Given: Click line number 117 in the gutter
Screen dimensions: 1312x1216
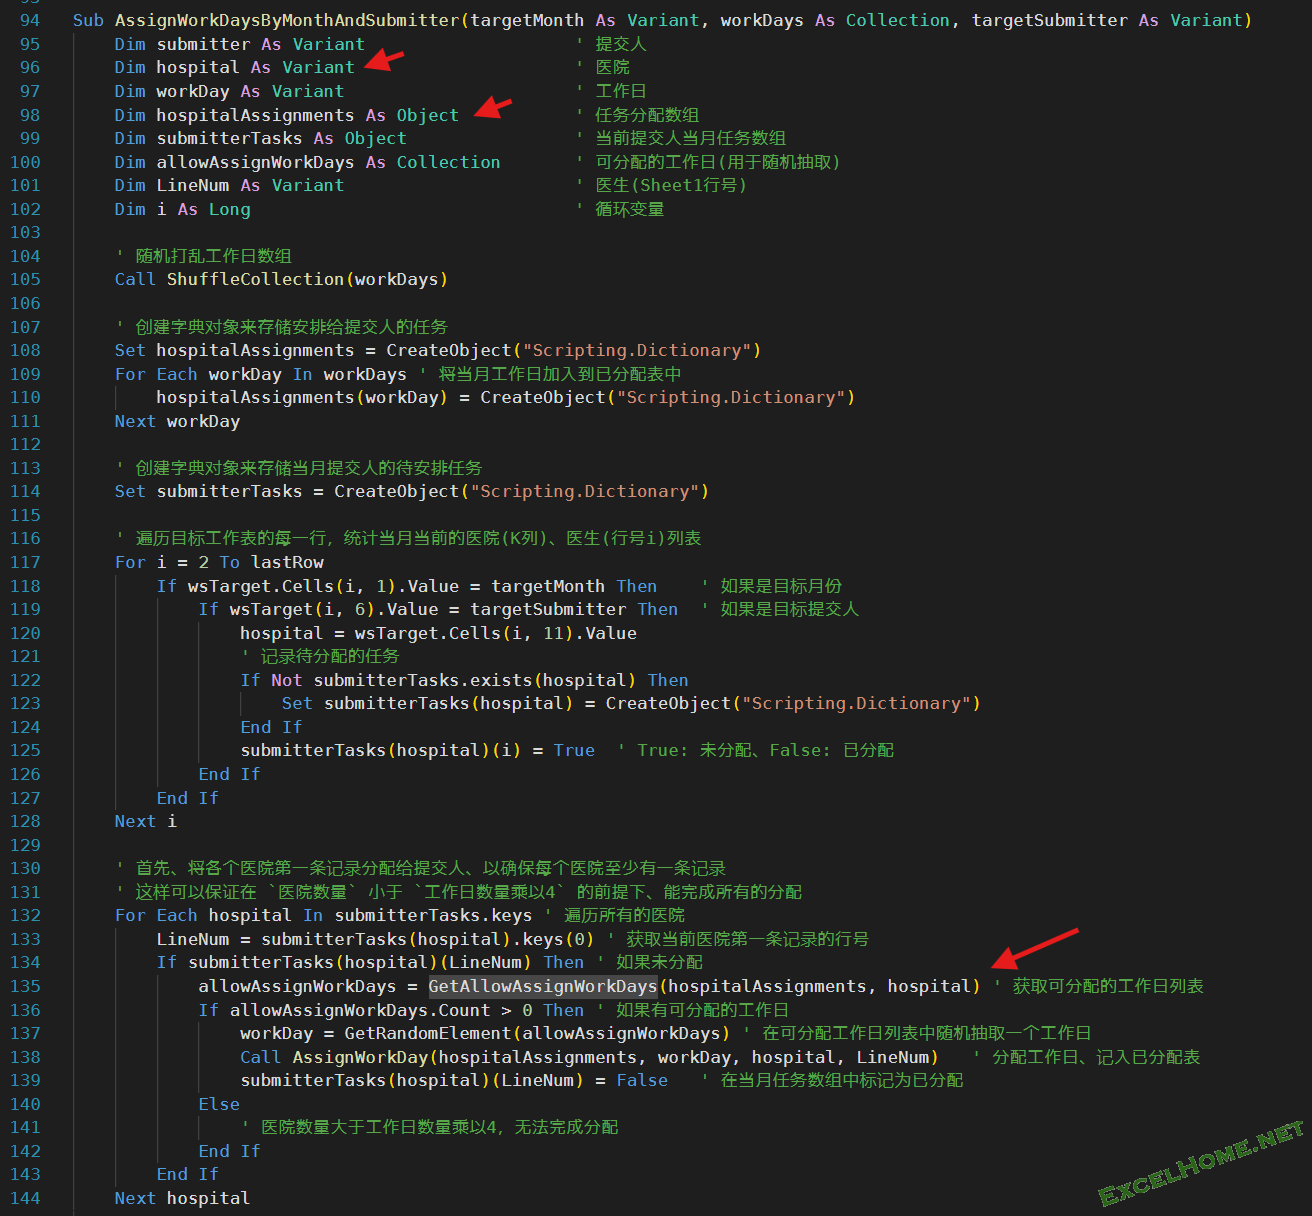Looking at the screenshot, I should (25, 562).
